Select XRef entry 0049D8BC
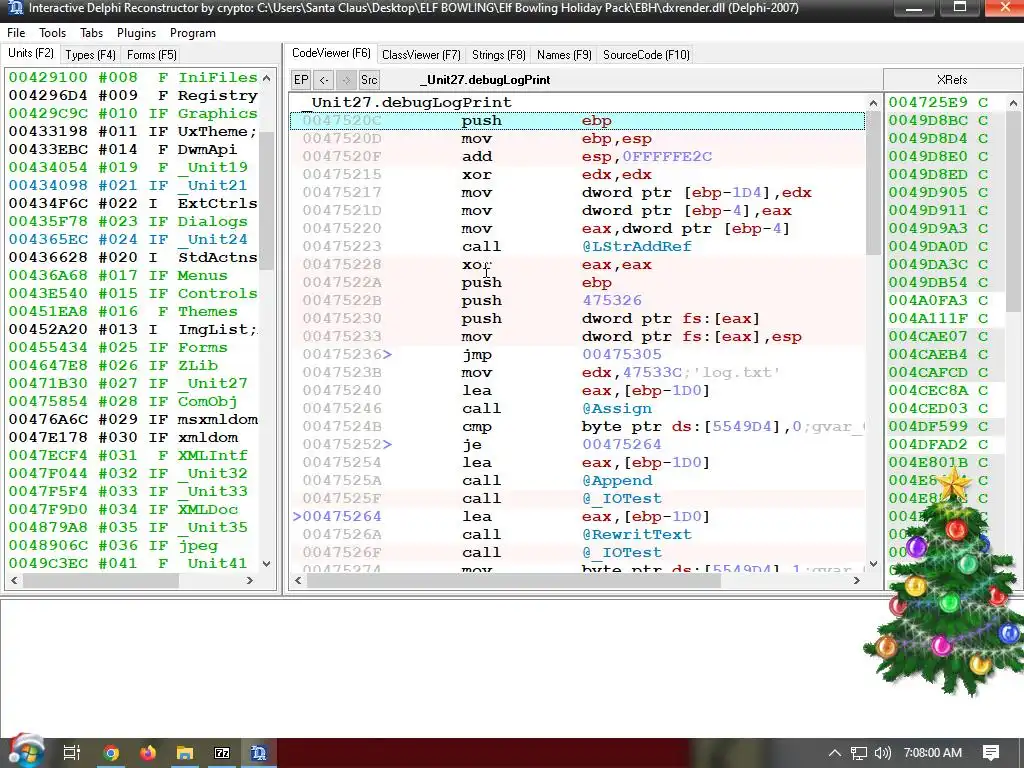Image resolution: width=1024 pixels, height=768 pixels. tap(946, 120)
